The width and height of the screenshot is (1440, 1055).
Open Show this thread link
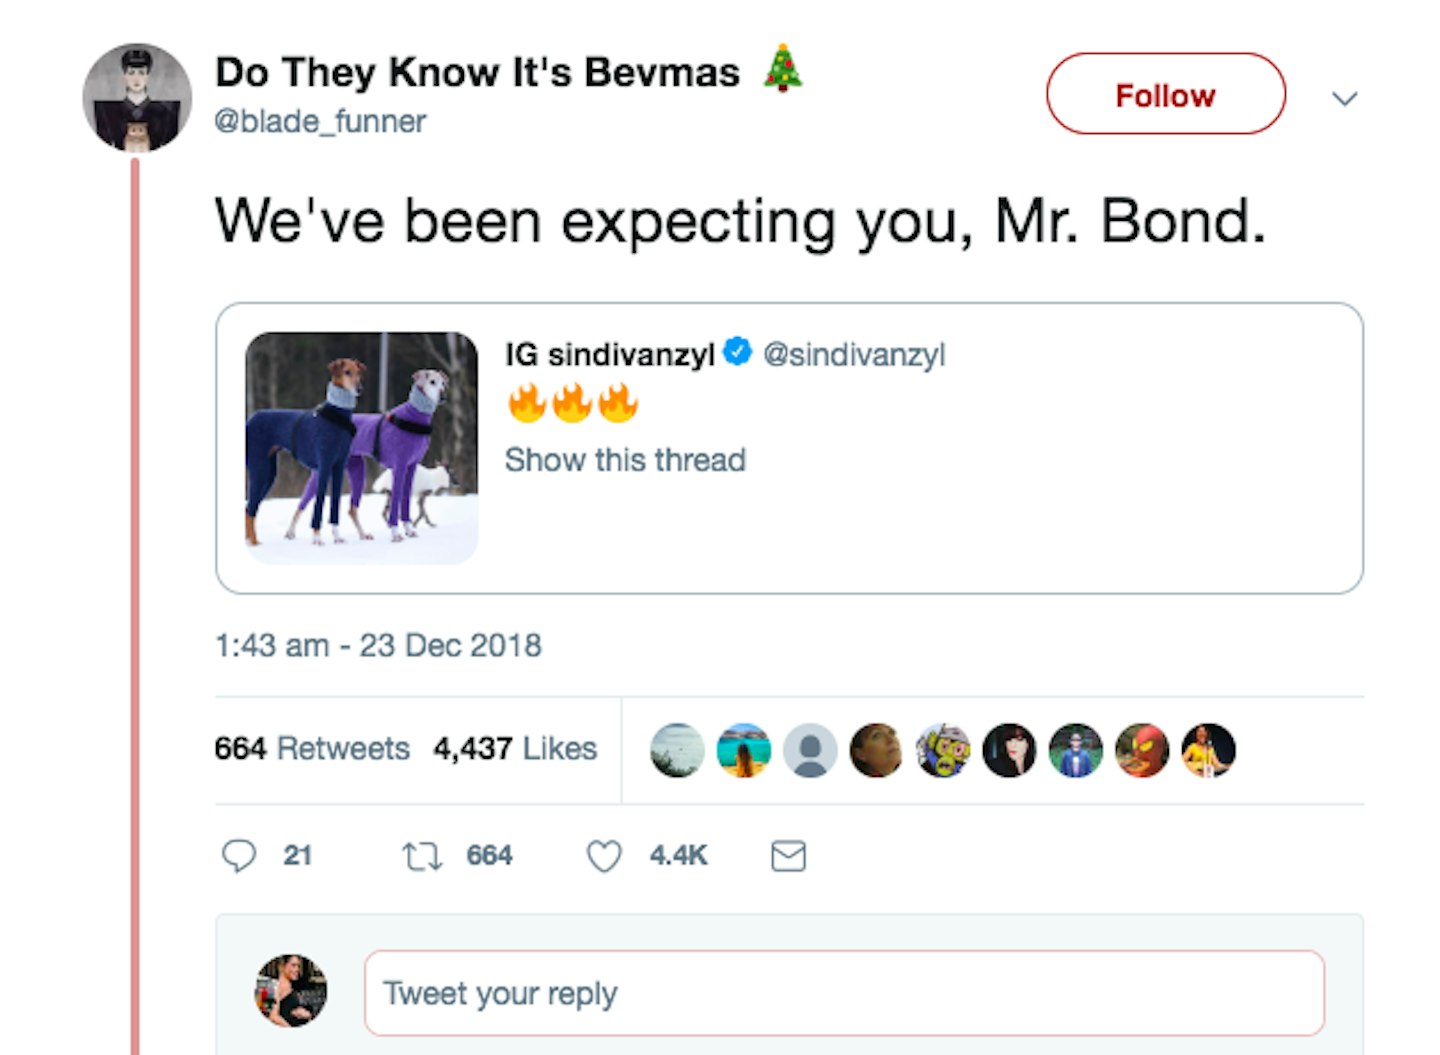pyautogui.click(x=625, y=460)
